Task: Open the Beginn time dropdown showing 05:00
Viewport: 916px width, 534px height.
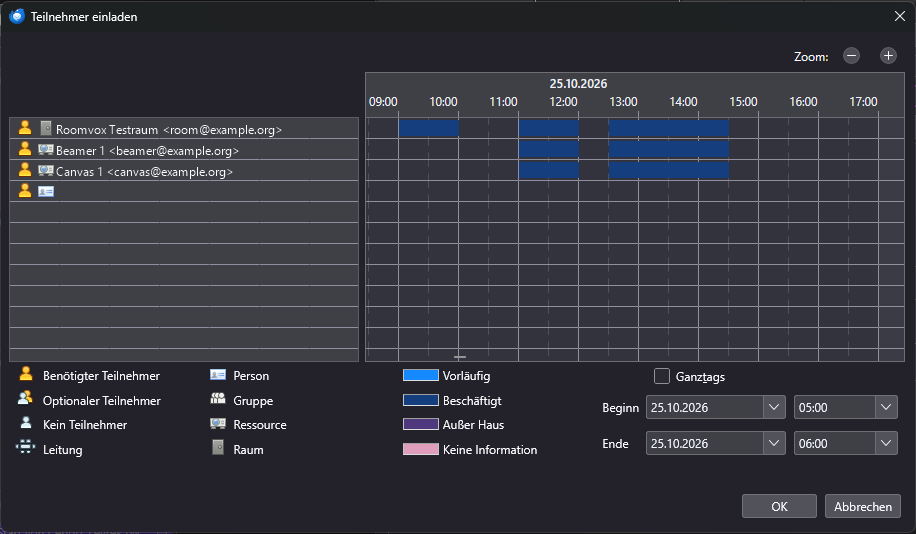Action: (886, 407)
